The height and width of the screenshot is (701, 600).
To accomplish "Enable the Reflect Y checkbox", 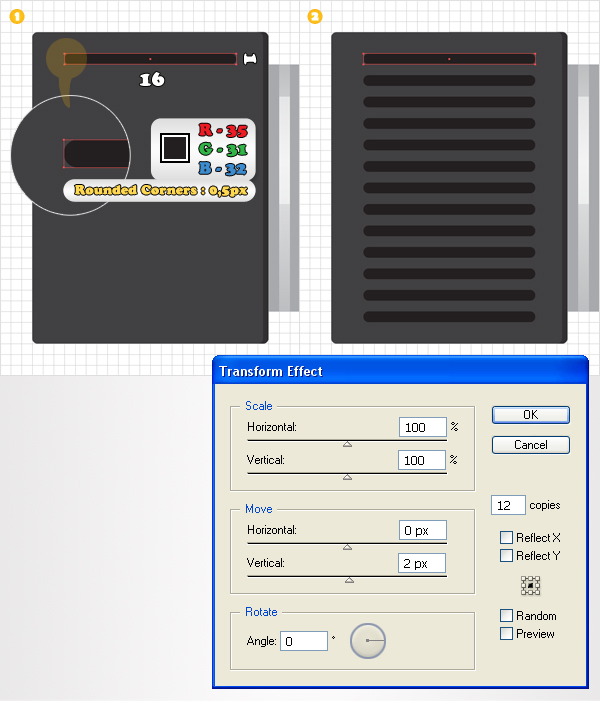I will click(506, 556).
